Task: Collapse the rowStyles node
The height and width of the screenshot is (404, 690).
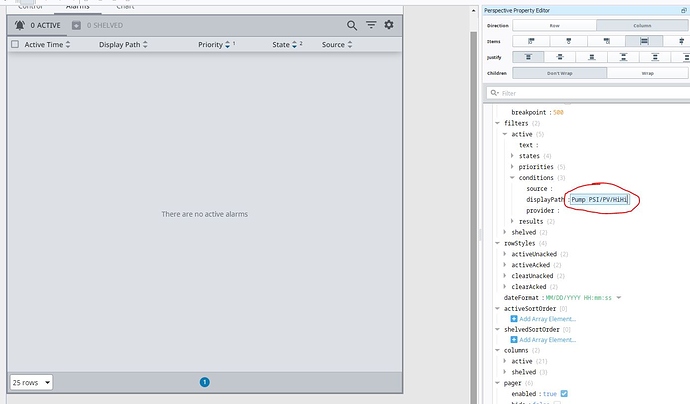Action: tap(497, 243)
